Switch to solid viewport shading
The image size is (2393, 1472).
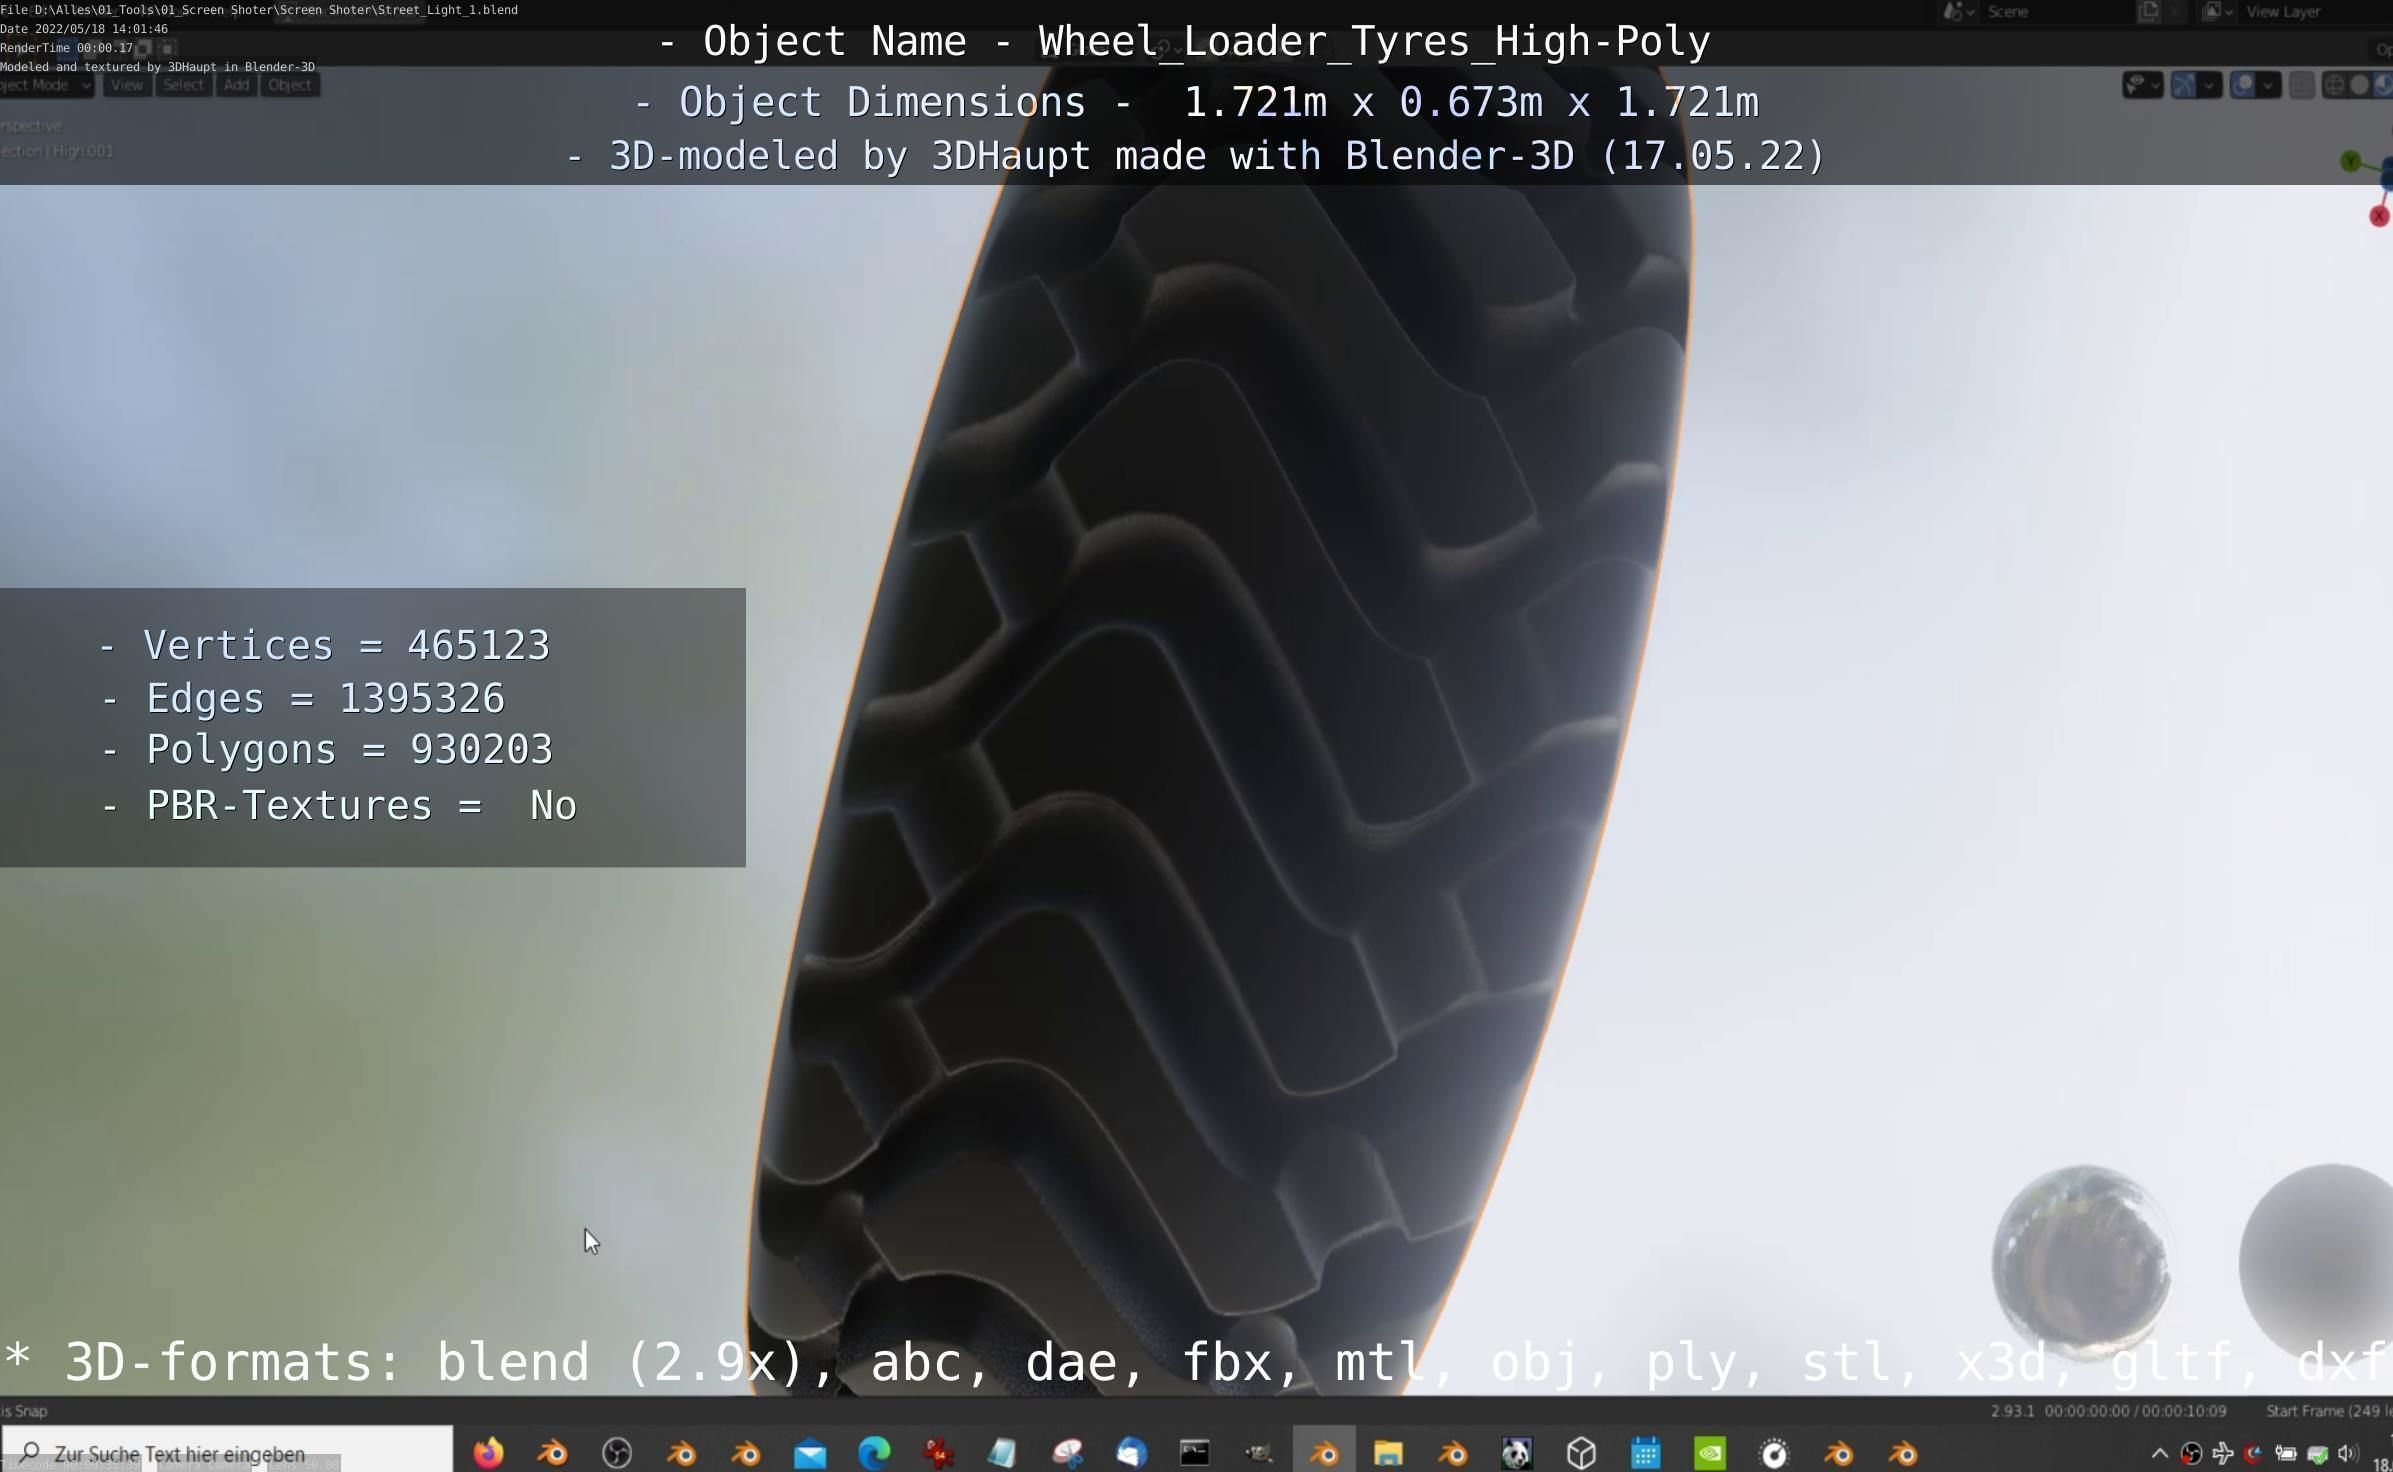click(2359, 86)
